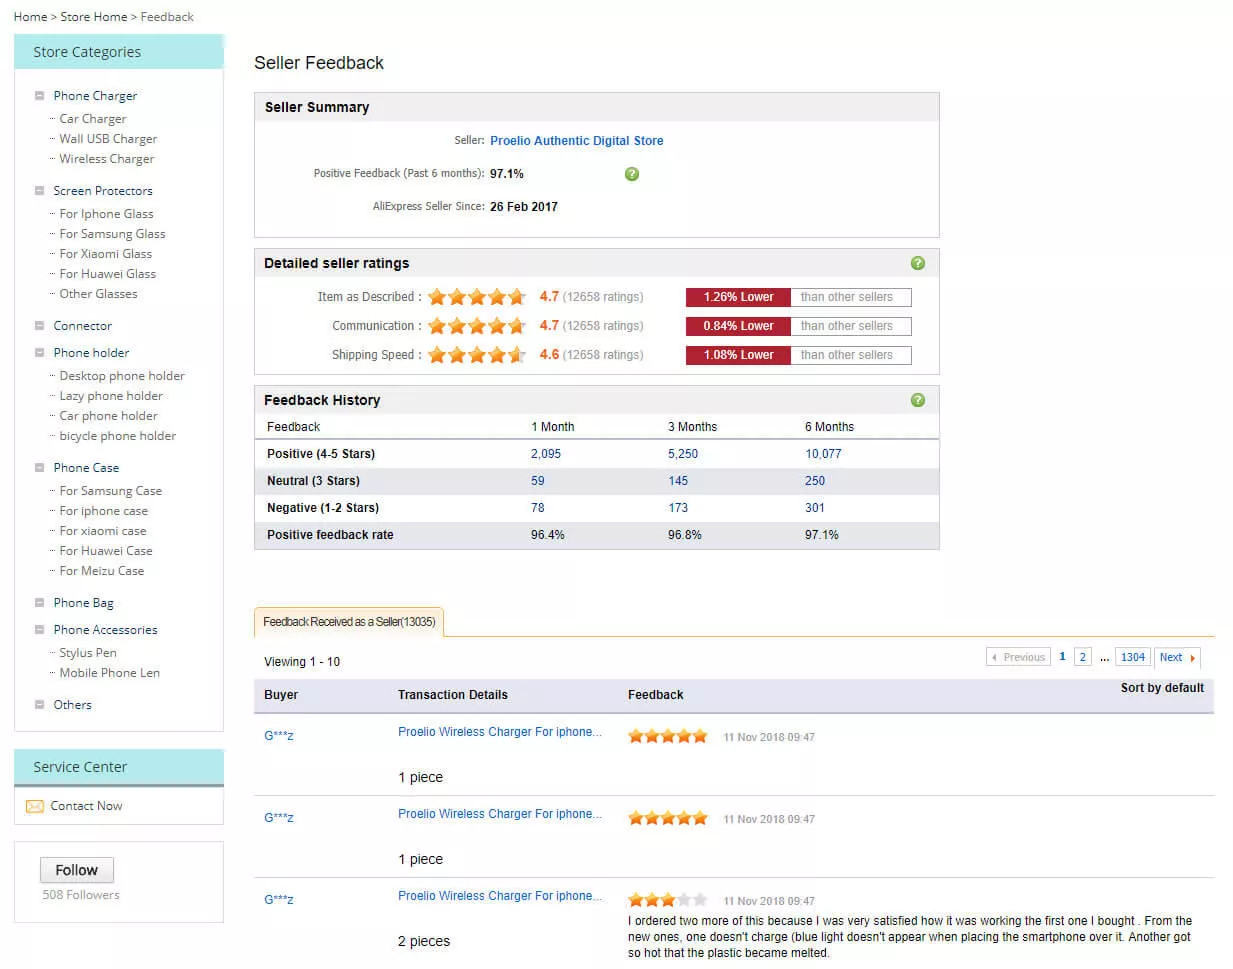This screenshot has height=969, width=1233.
Task: Open help icon in Detailed seller ratings header
Action: click(918, 263)
